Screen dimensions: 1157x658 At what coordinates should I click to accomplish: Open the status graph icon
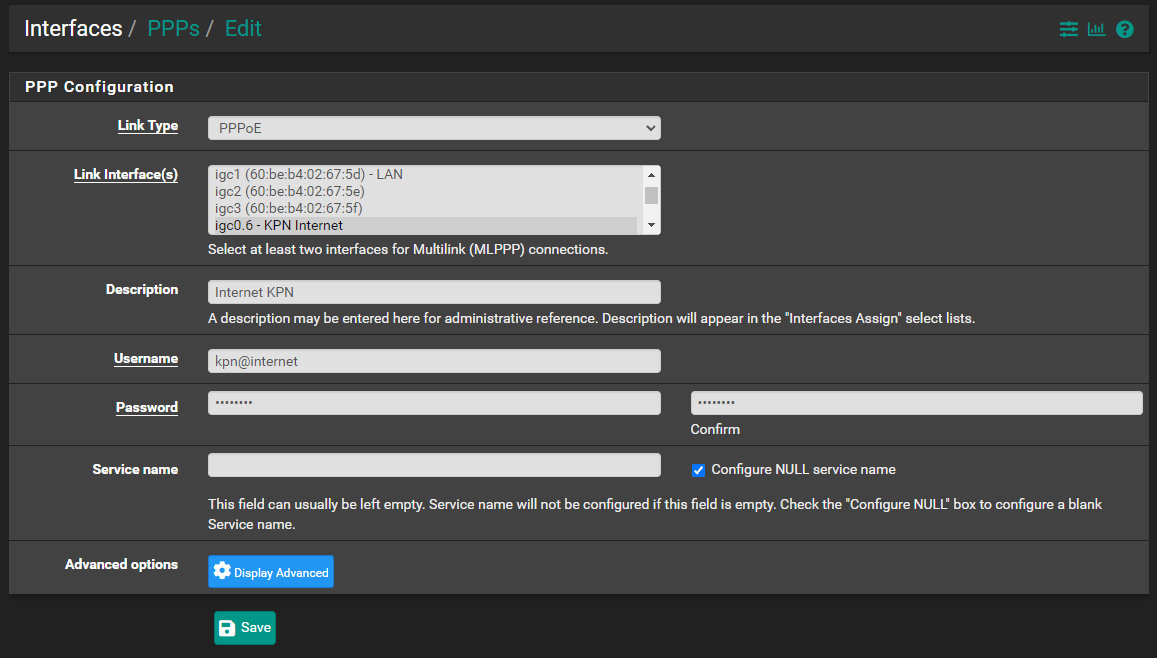click(1096, 29)
